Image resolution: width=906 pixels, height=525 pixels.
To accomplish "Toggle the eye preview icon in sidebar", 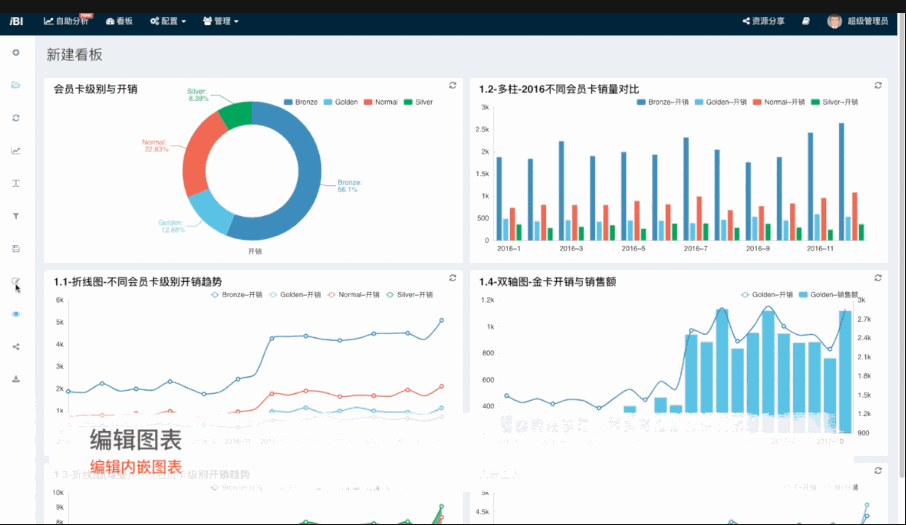I will [16, 314].
